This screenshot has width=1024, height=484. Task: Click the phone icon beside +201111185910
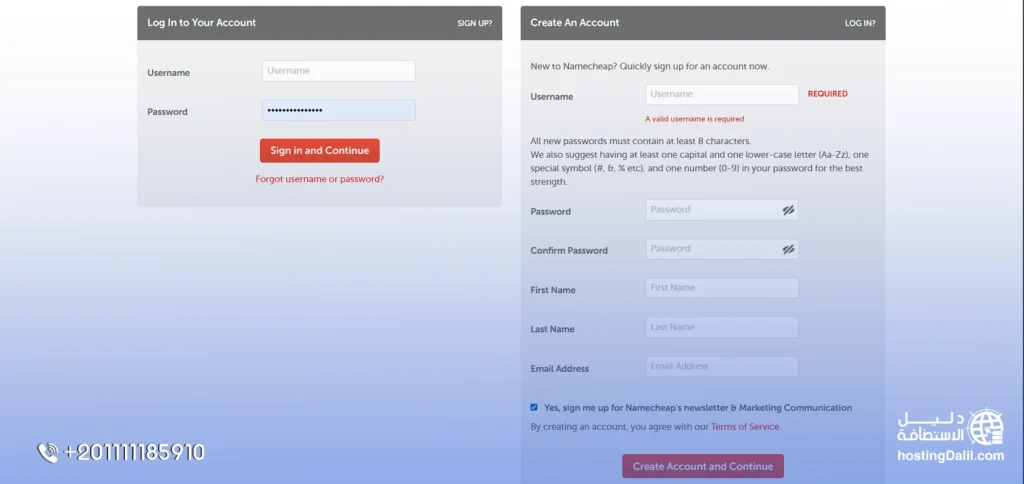tap(48, 453)
